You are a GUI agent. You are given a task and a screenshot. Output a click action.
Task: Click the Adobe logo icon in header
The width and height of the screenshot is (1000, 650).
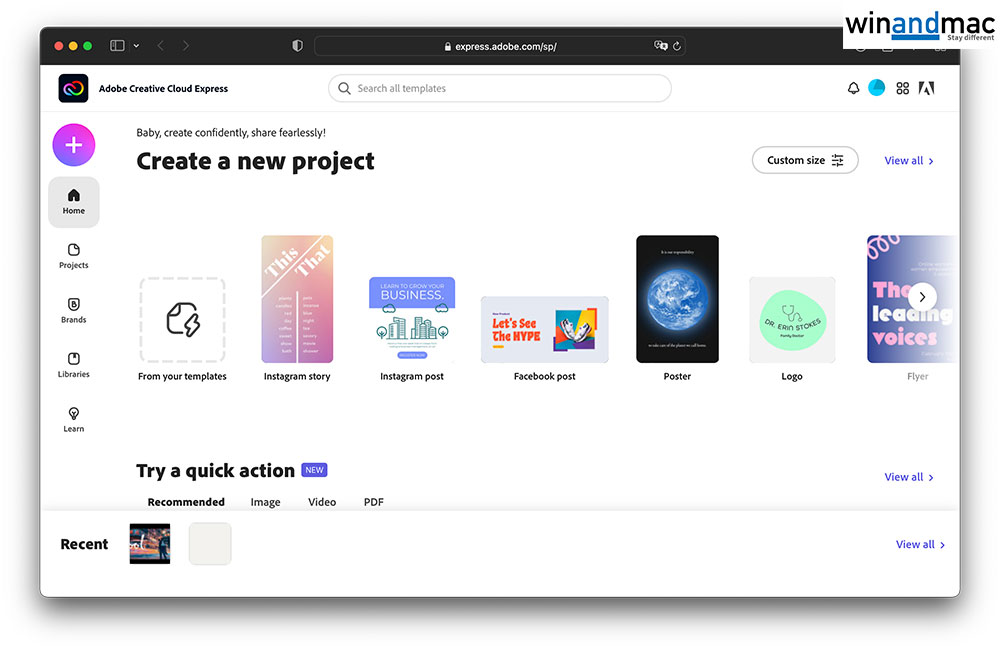(927, 88)
